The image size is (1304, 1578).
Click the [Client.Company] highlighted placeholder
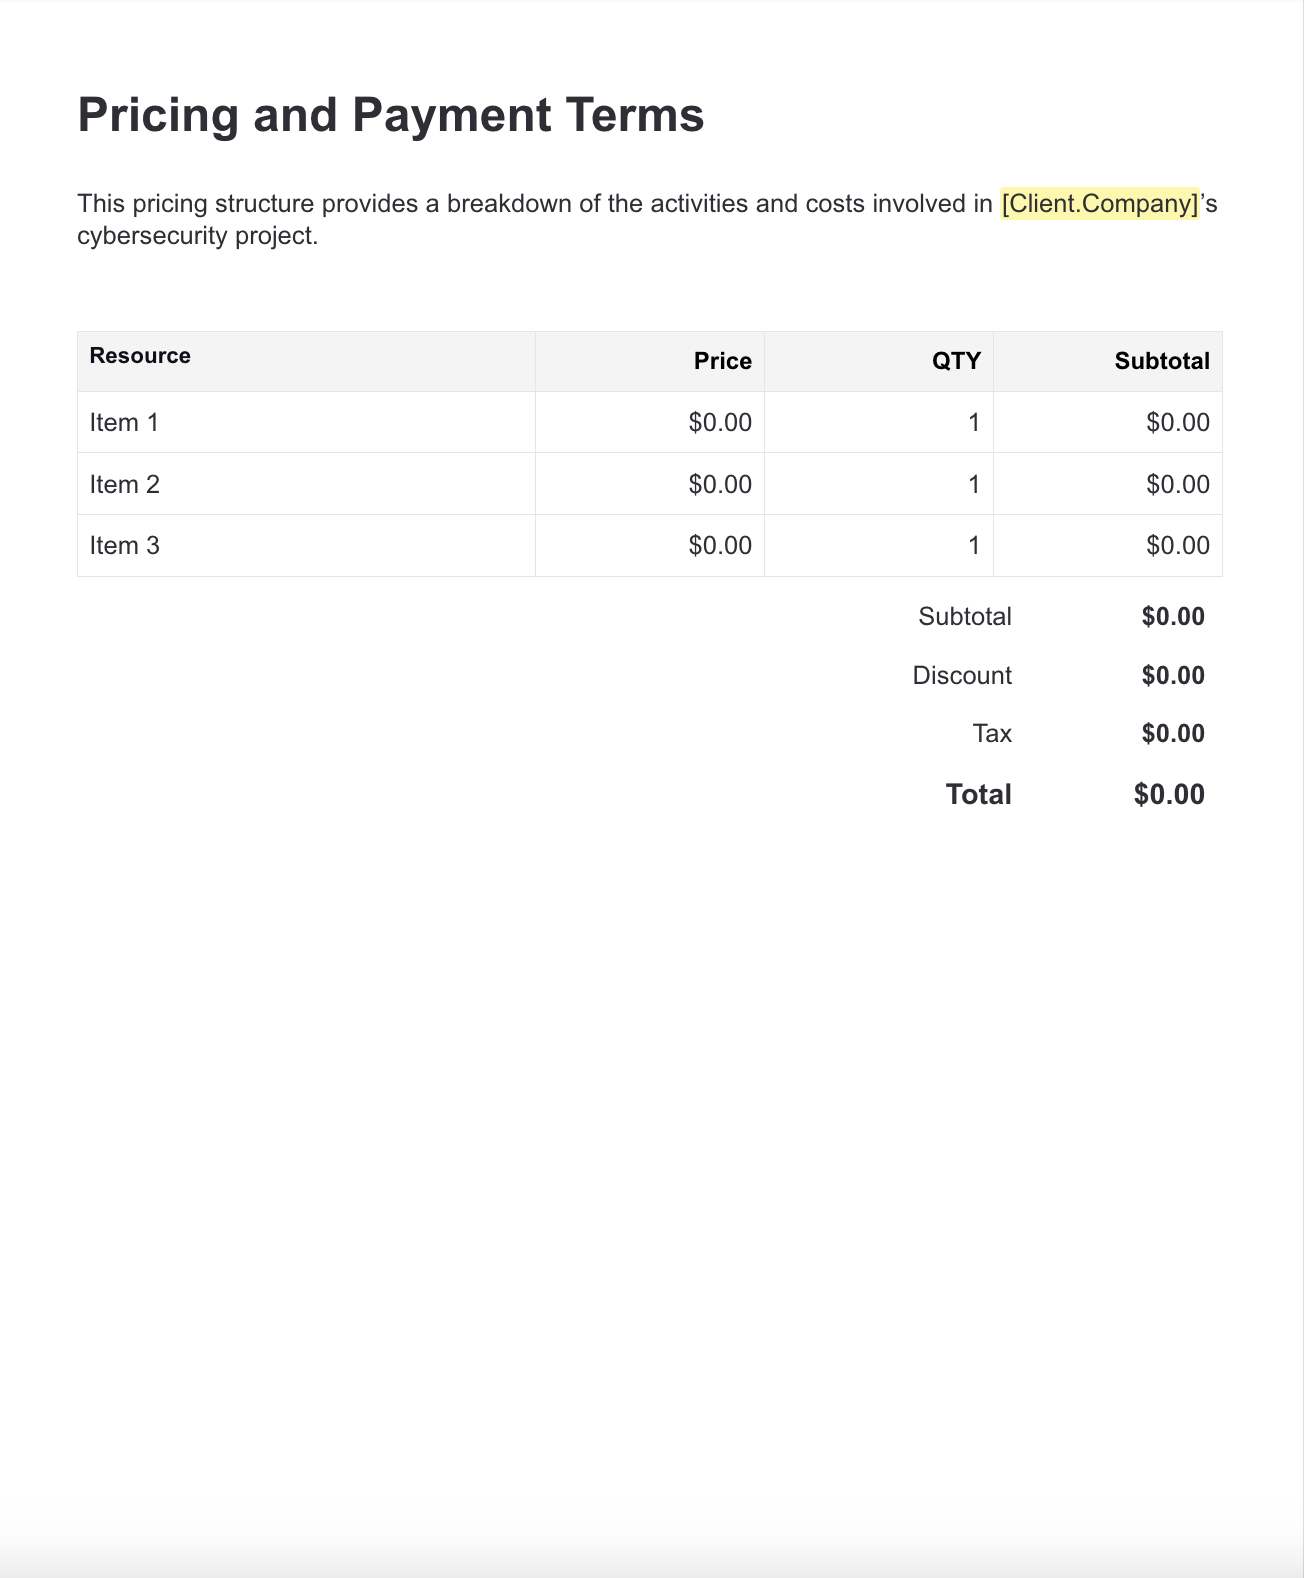click(x=1099, y=204)
